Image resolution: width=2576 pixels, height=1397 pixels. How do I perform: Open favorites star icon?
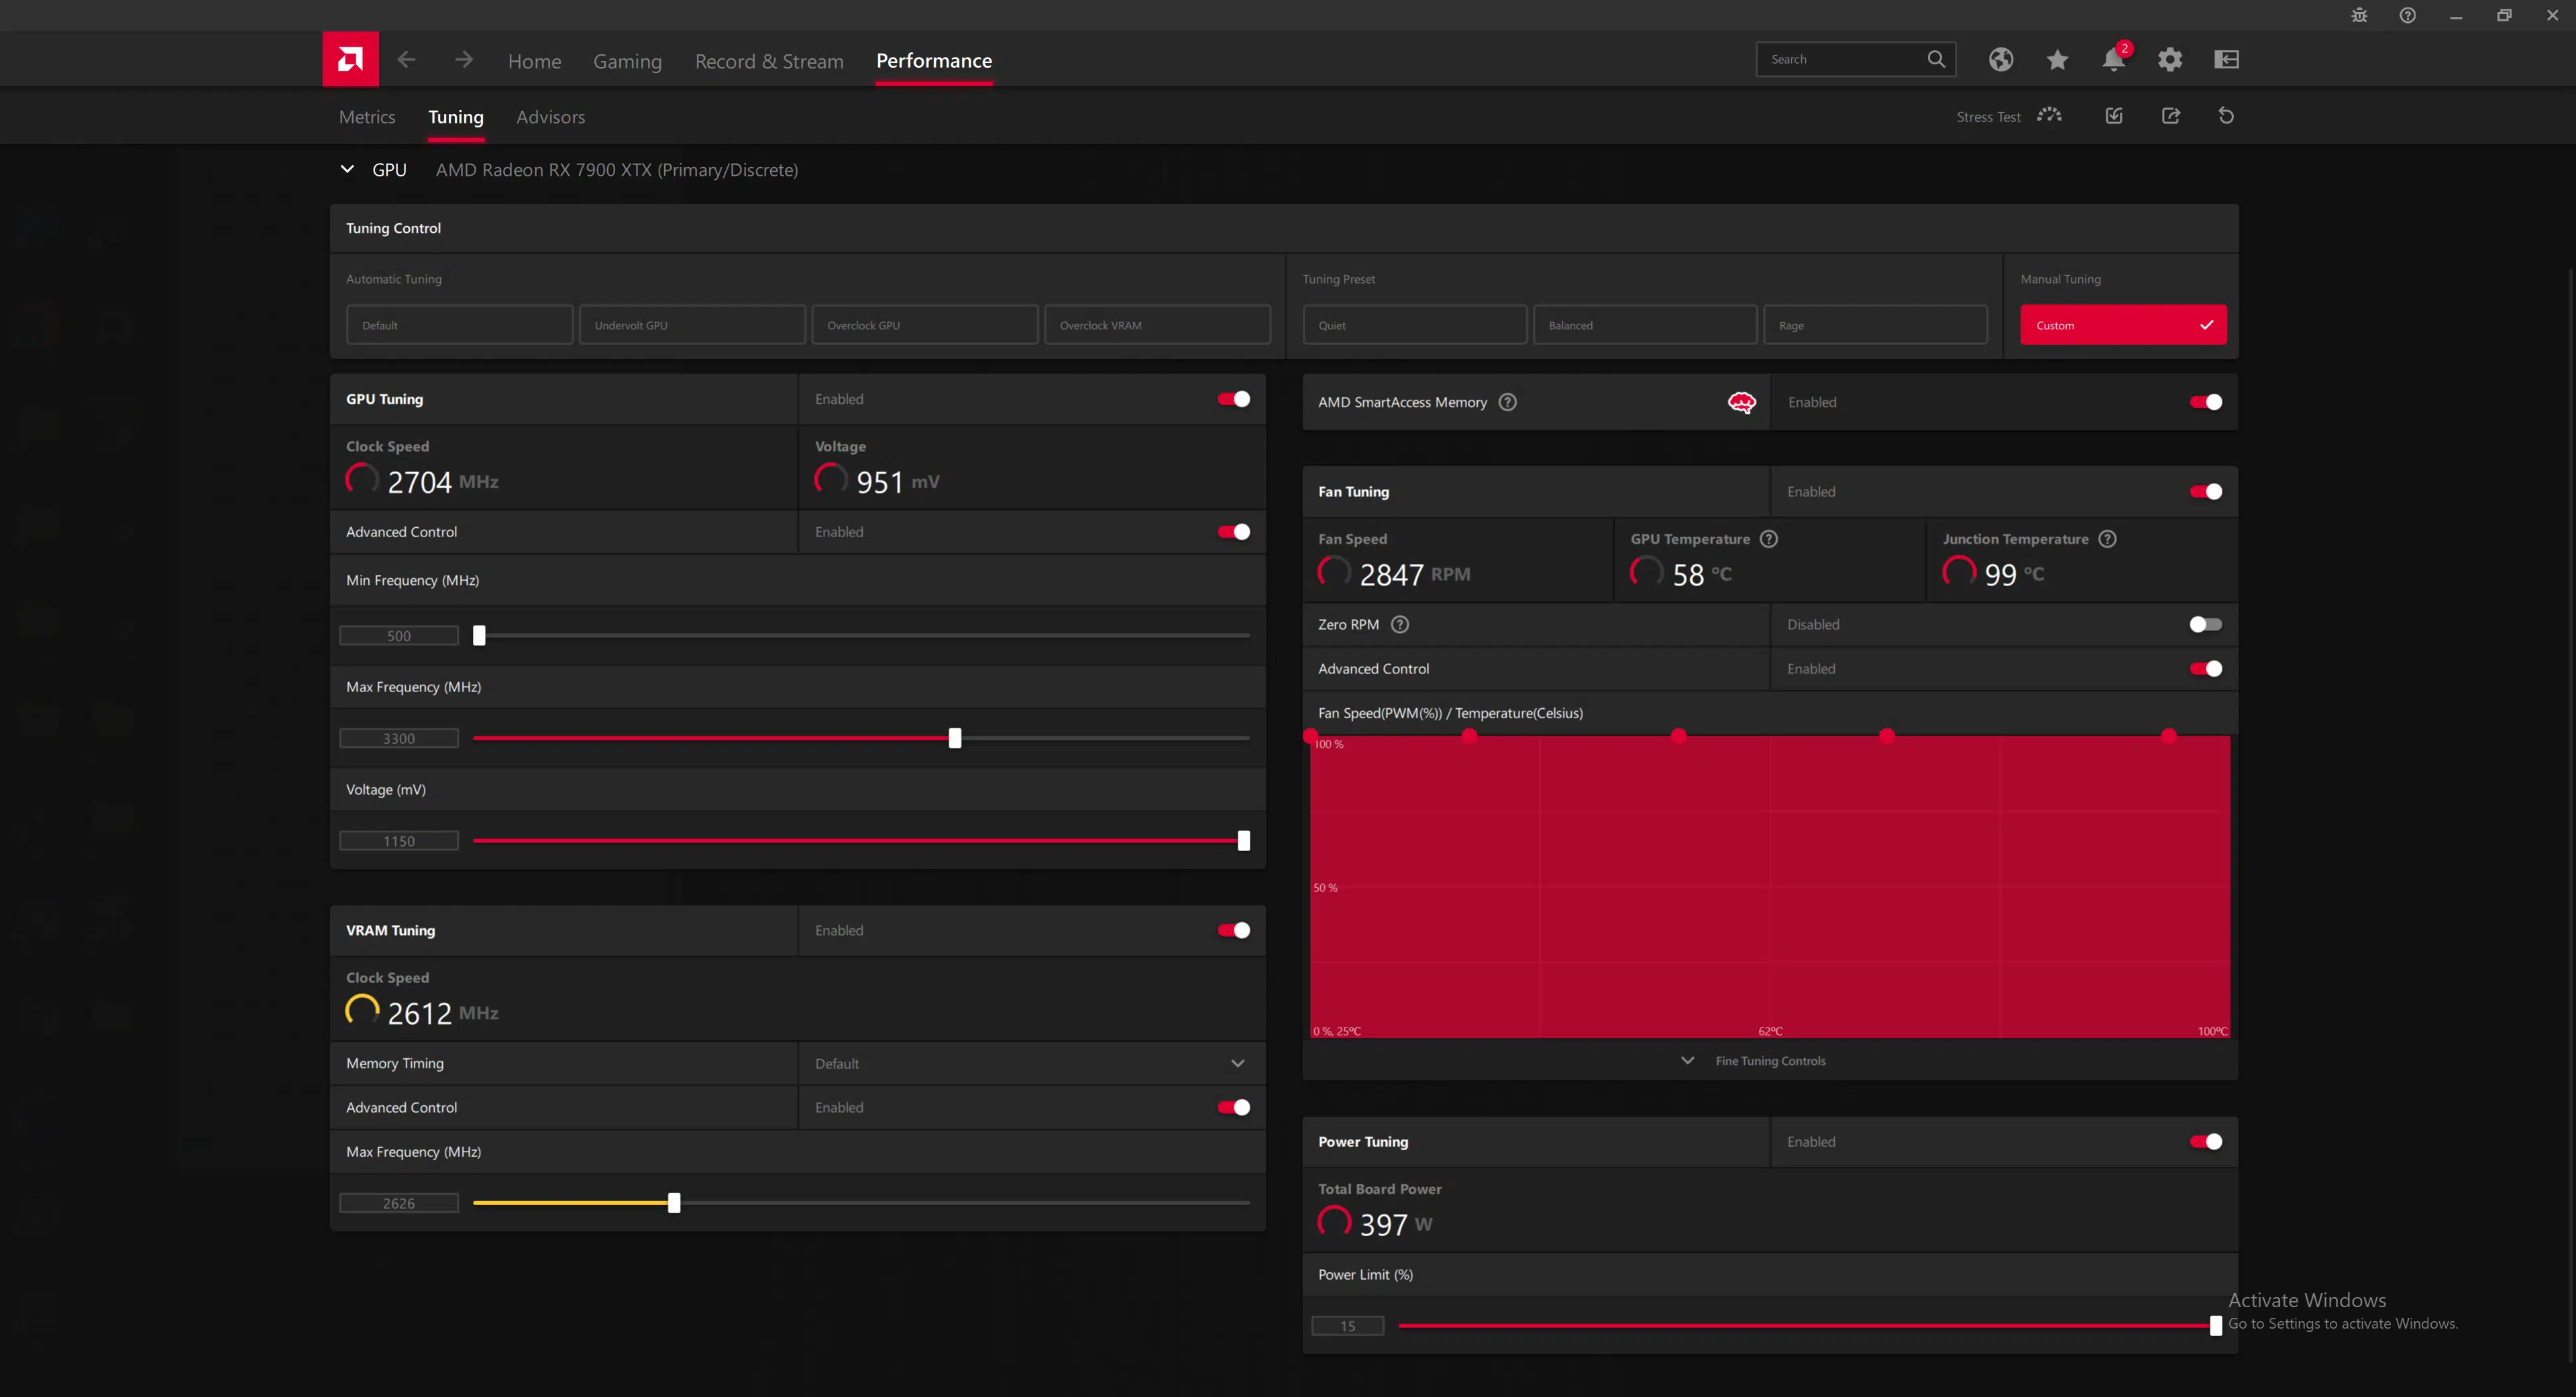tap(2057, 60)
